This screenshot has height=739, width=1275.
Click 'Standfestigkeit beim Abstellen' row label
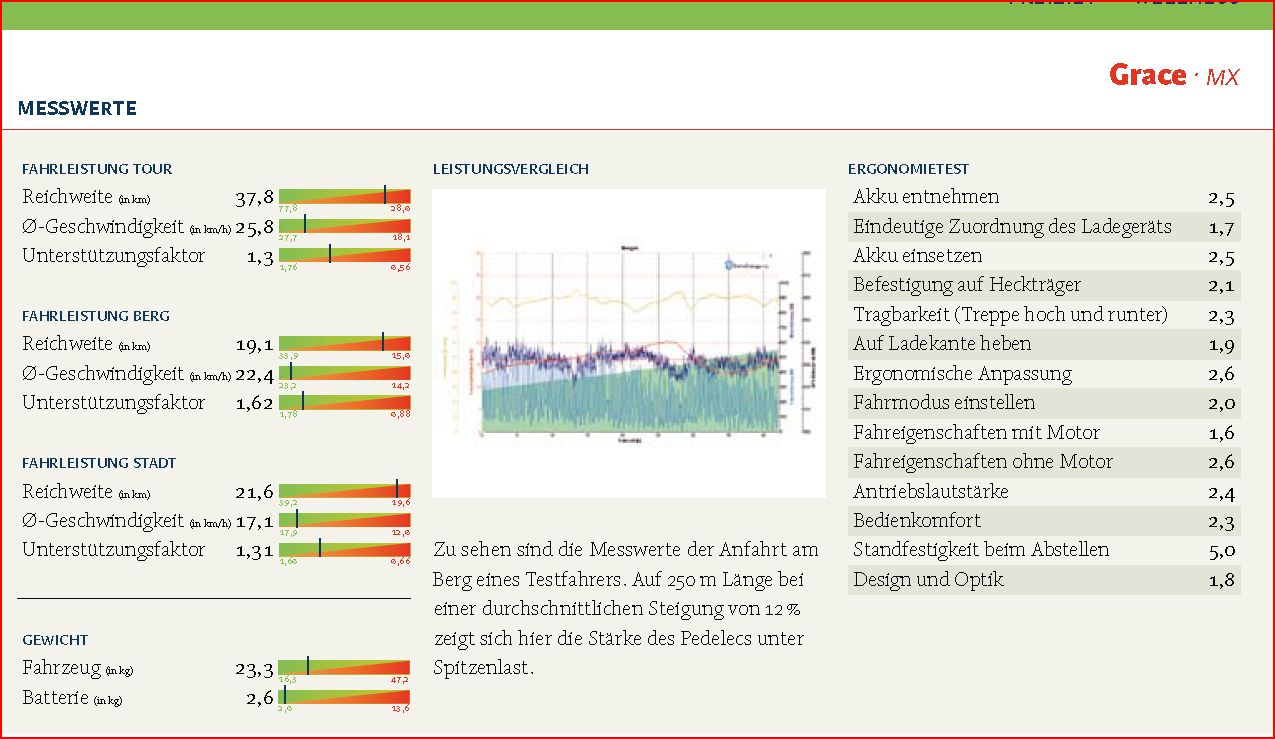pos(981,550)
